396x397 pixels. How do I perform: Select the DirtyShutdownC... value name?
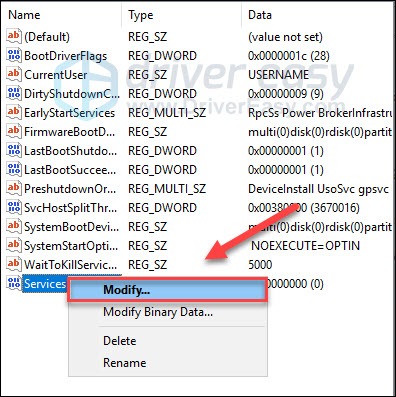point(72,94)
